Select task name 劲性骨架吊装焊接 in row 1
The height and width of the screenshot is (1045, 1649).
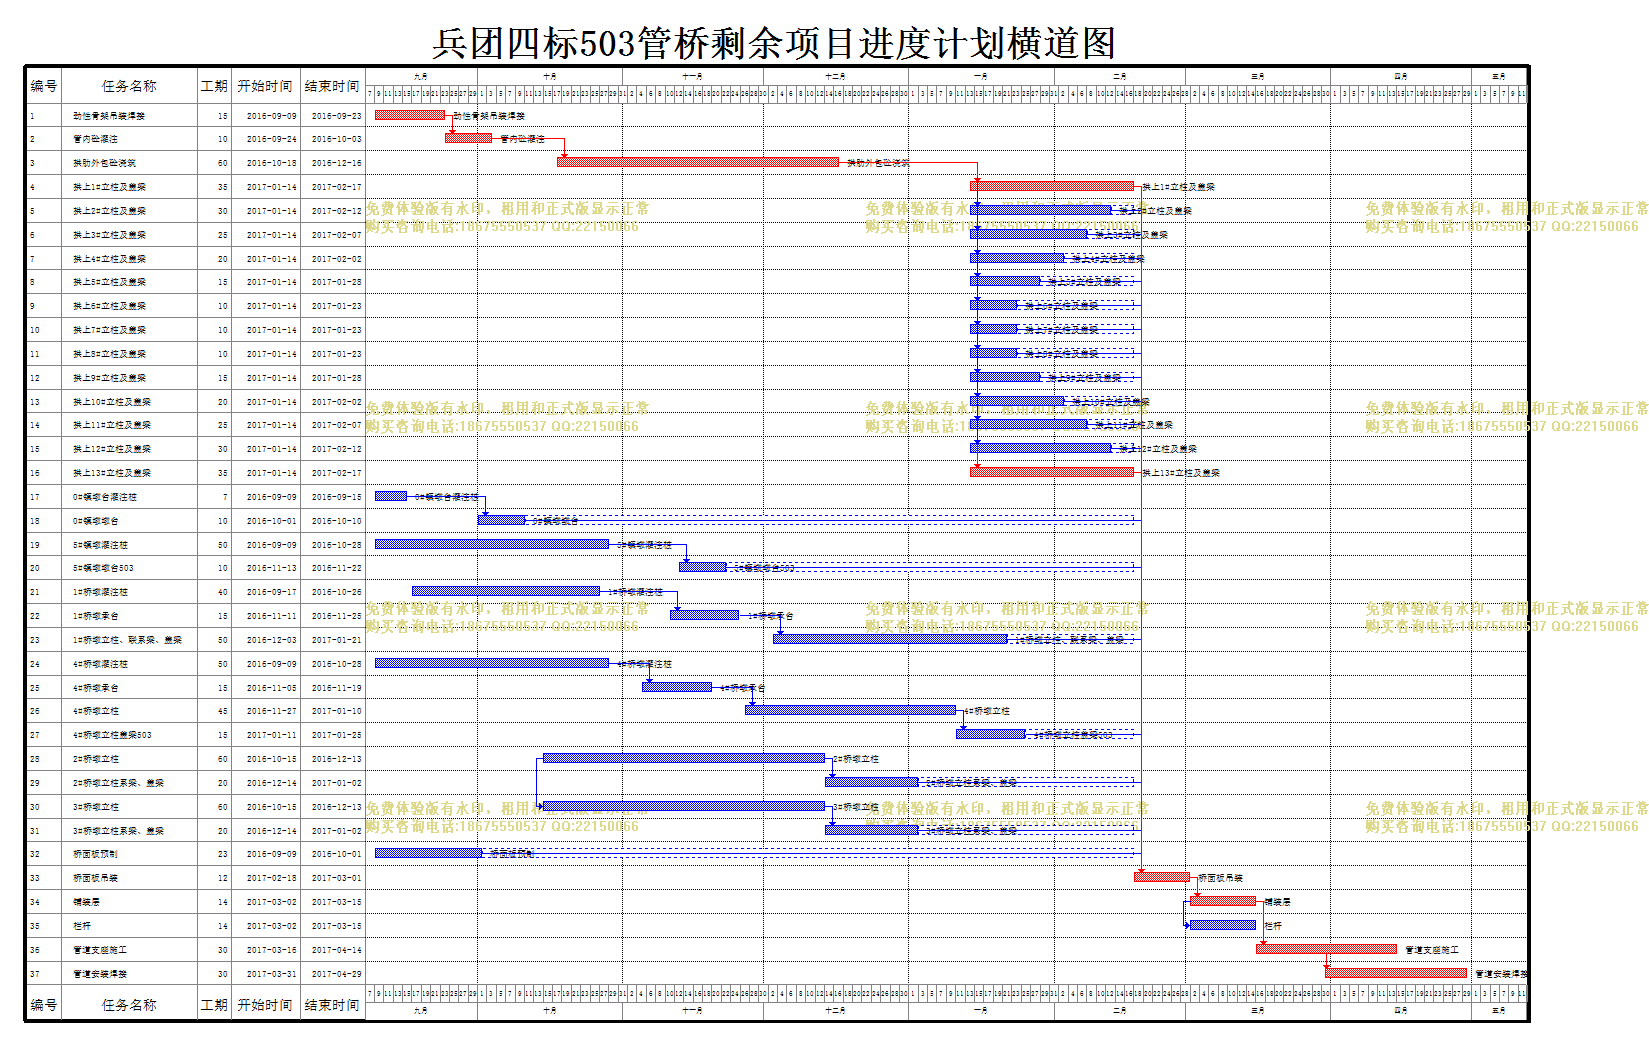(x=109, y=116)
